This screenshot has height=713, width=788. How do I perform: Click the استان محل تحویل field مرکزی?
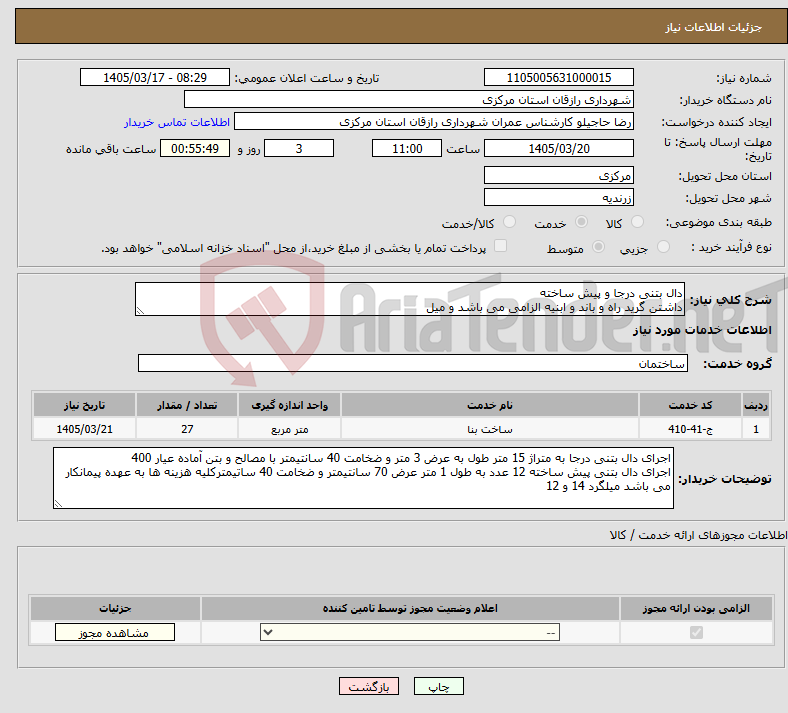point(558,175)
